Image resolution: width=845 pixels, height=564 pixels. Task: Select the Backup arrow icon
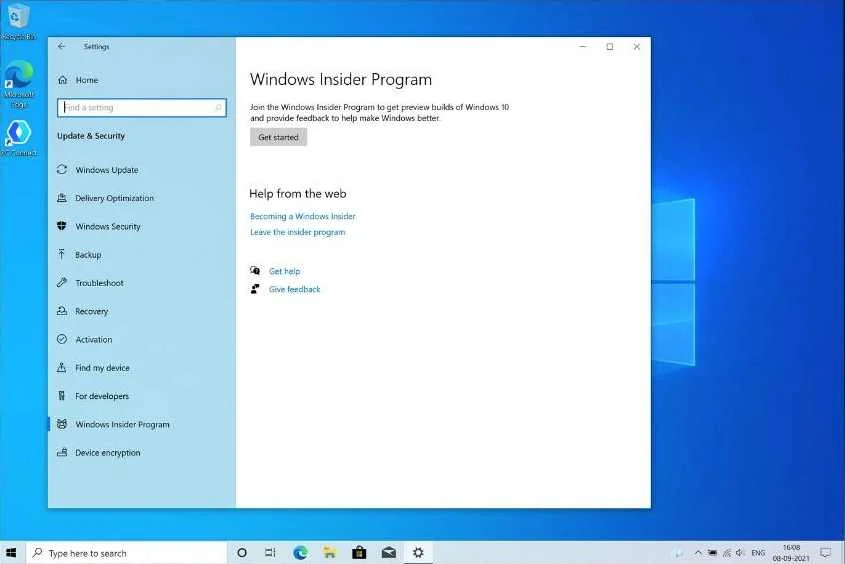[x=62, y=254]
